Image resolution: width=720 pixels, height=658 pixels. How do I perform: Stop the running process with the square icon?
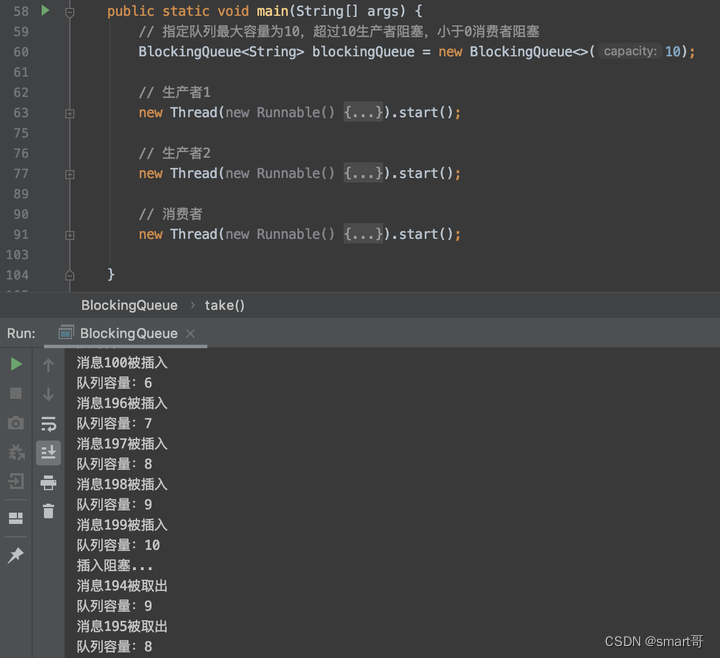click(x=16, y=393)
